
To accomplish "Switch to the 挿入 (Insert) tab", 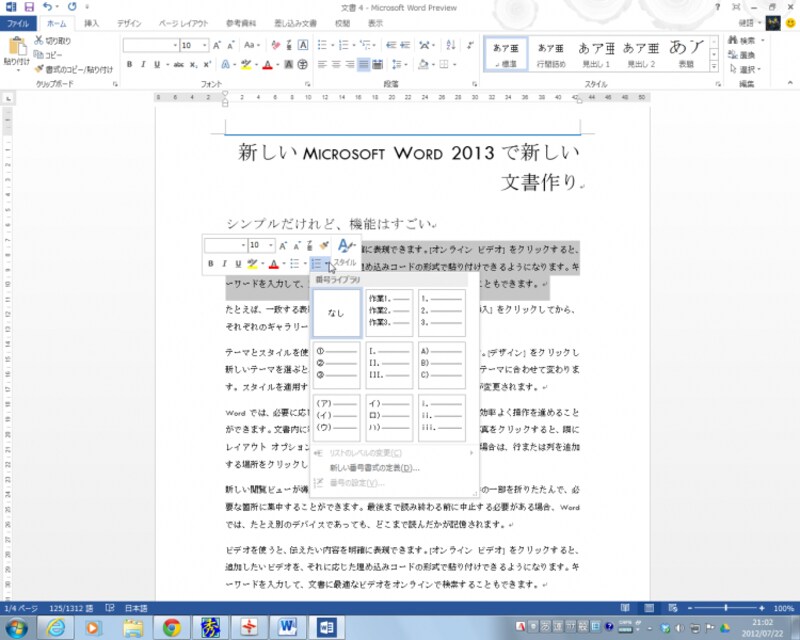I will pyautogui.click(x=91, y=22).
